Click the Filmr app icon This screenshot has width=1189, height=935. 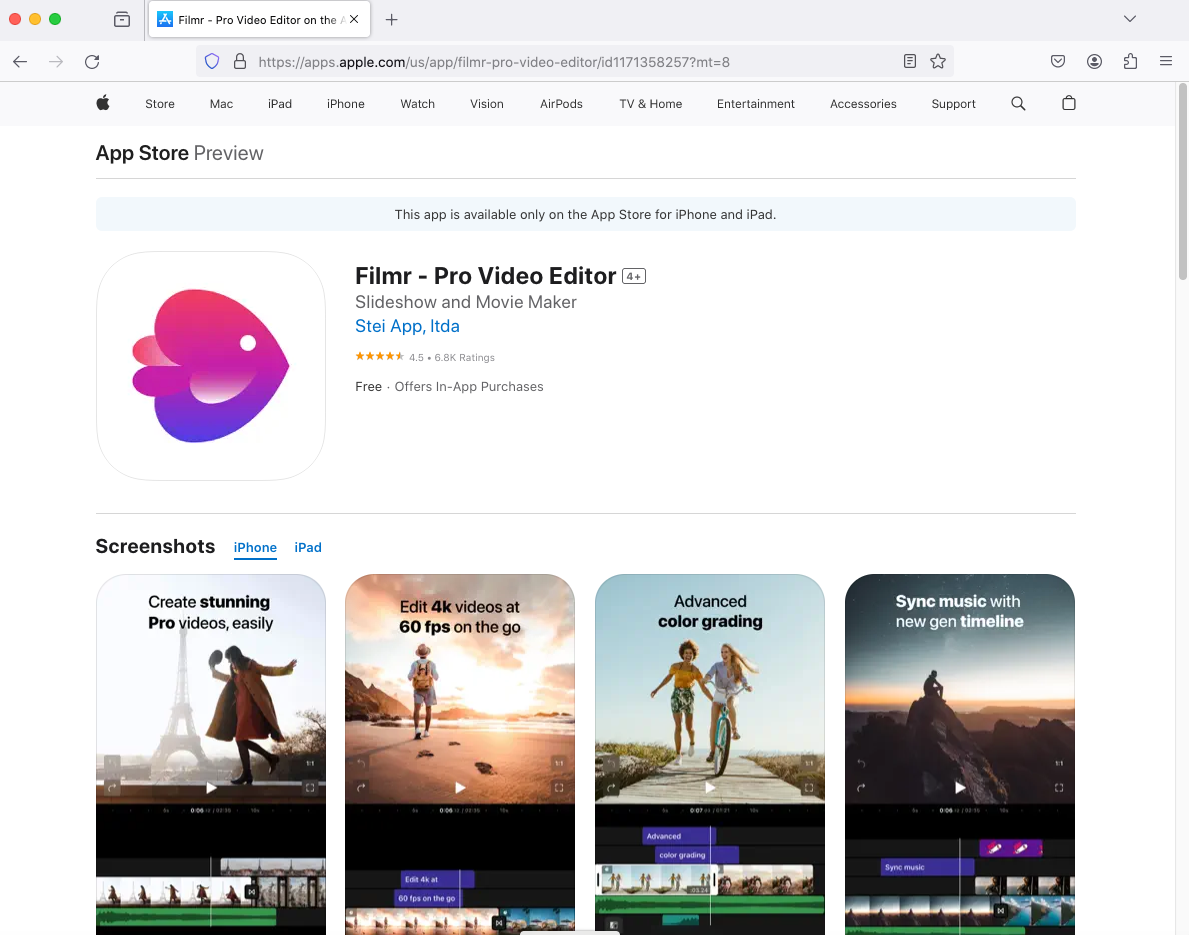[211, 366]
